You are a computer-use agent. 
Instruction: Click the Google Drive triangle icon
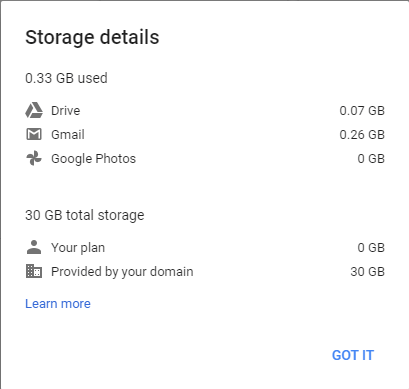click(x=34, y=110)
